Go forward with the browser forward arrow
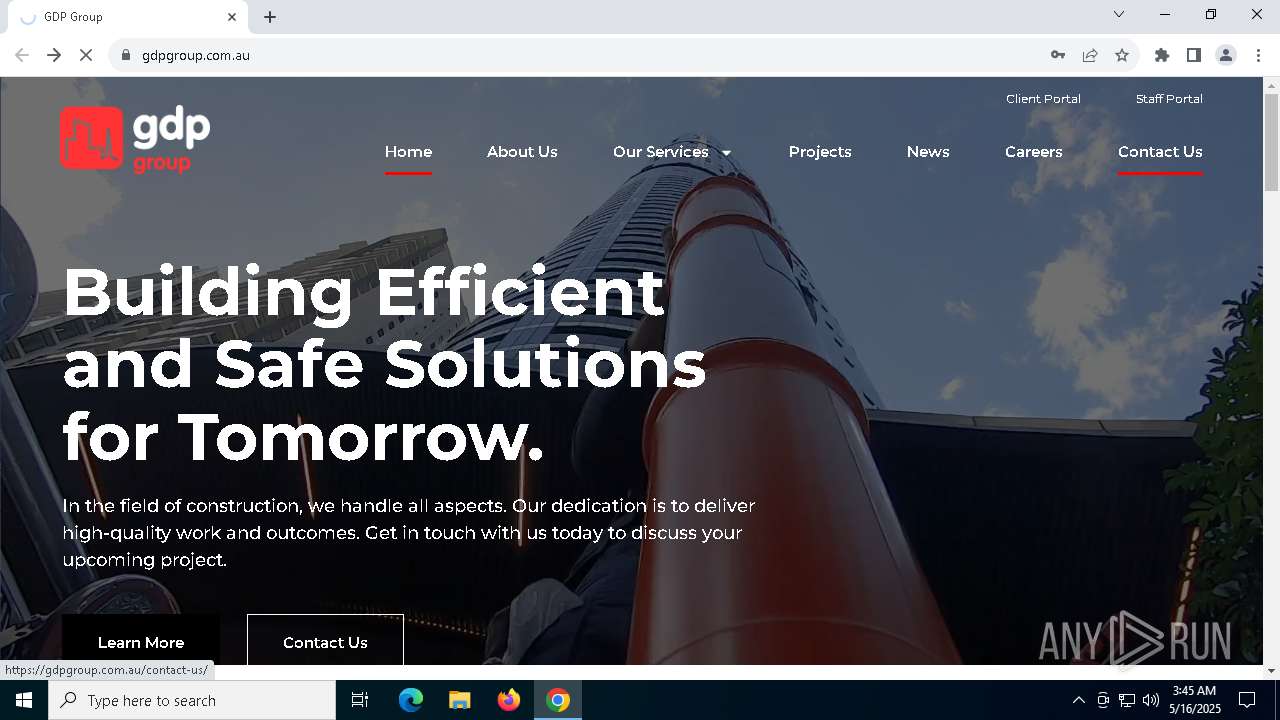 click(x=54, y=55)
